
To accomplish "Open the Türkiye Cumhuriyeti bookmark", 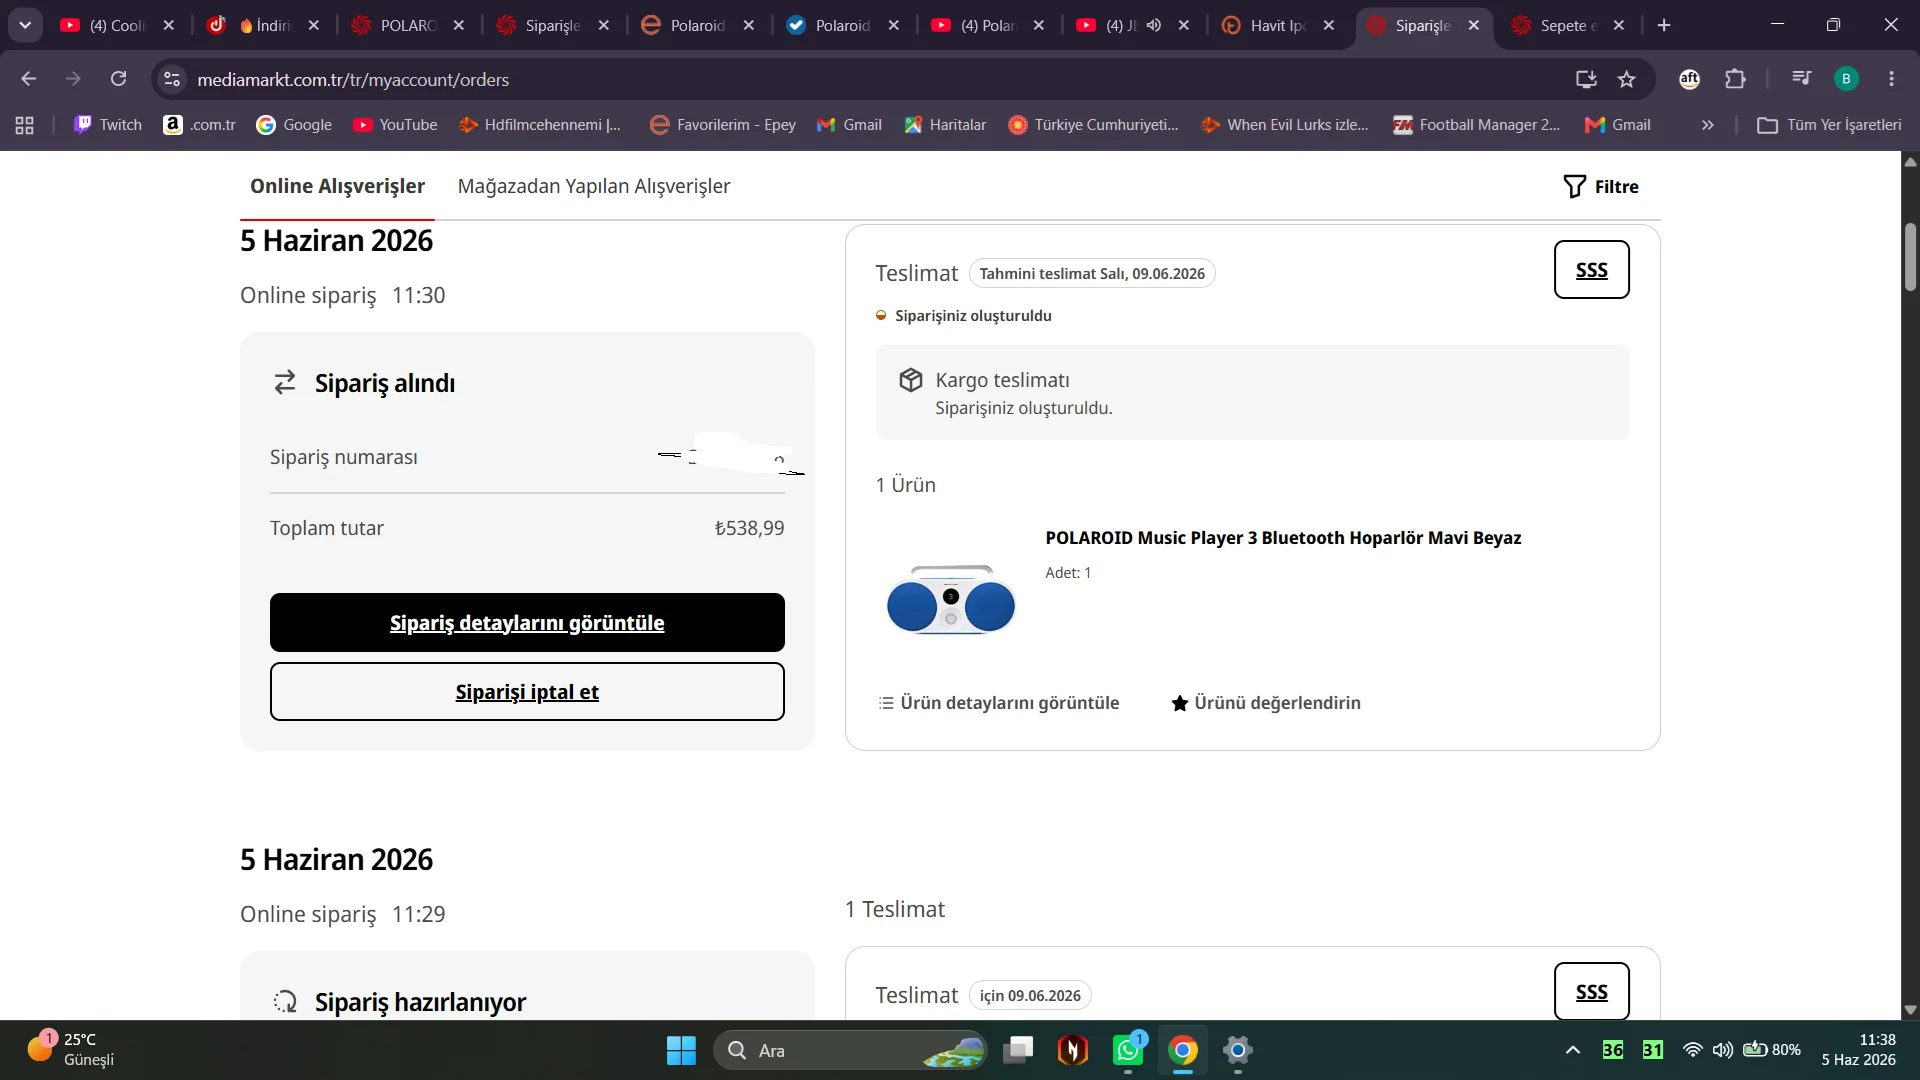I will tap(1094, 125).
